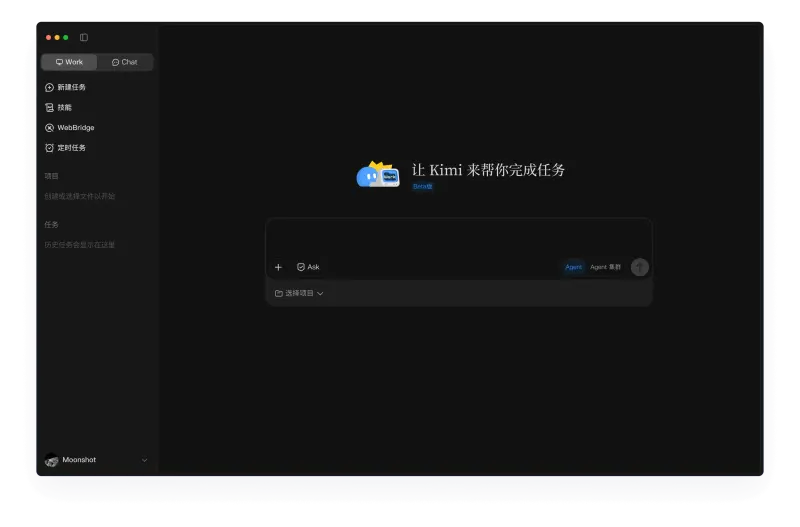The image size is (800, 527).
Task: Open WebBridge from the sidebar
Action: pyautogui.click(x=69, y=128)
